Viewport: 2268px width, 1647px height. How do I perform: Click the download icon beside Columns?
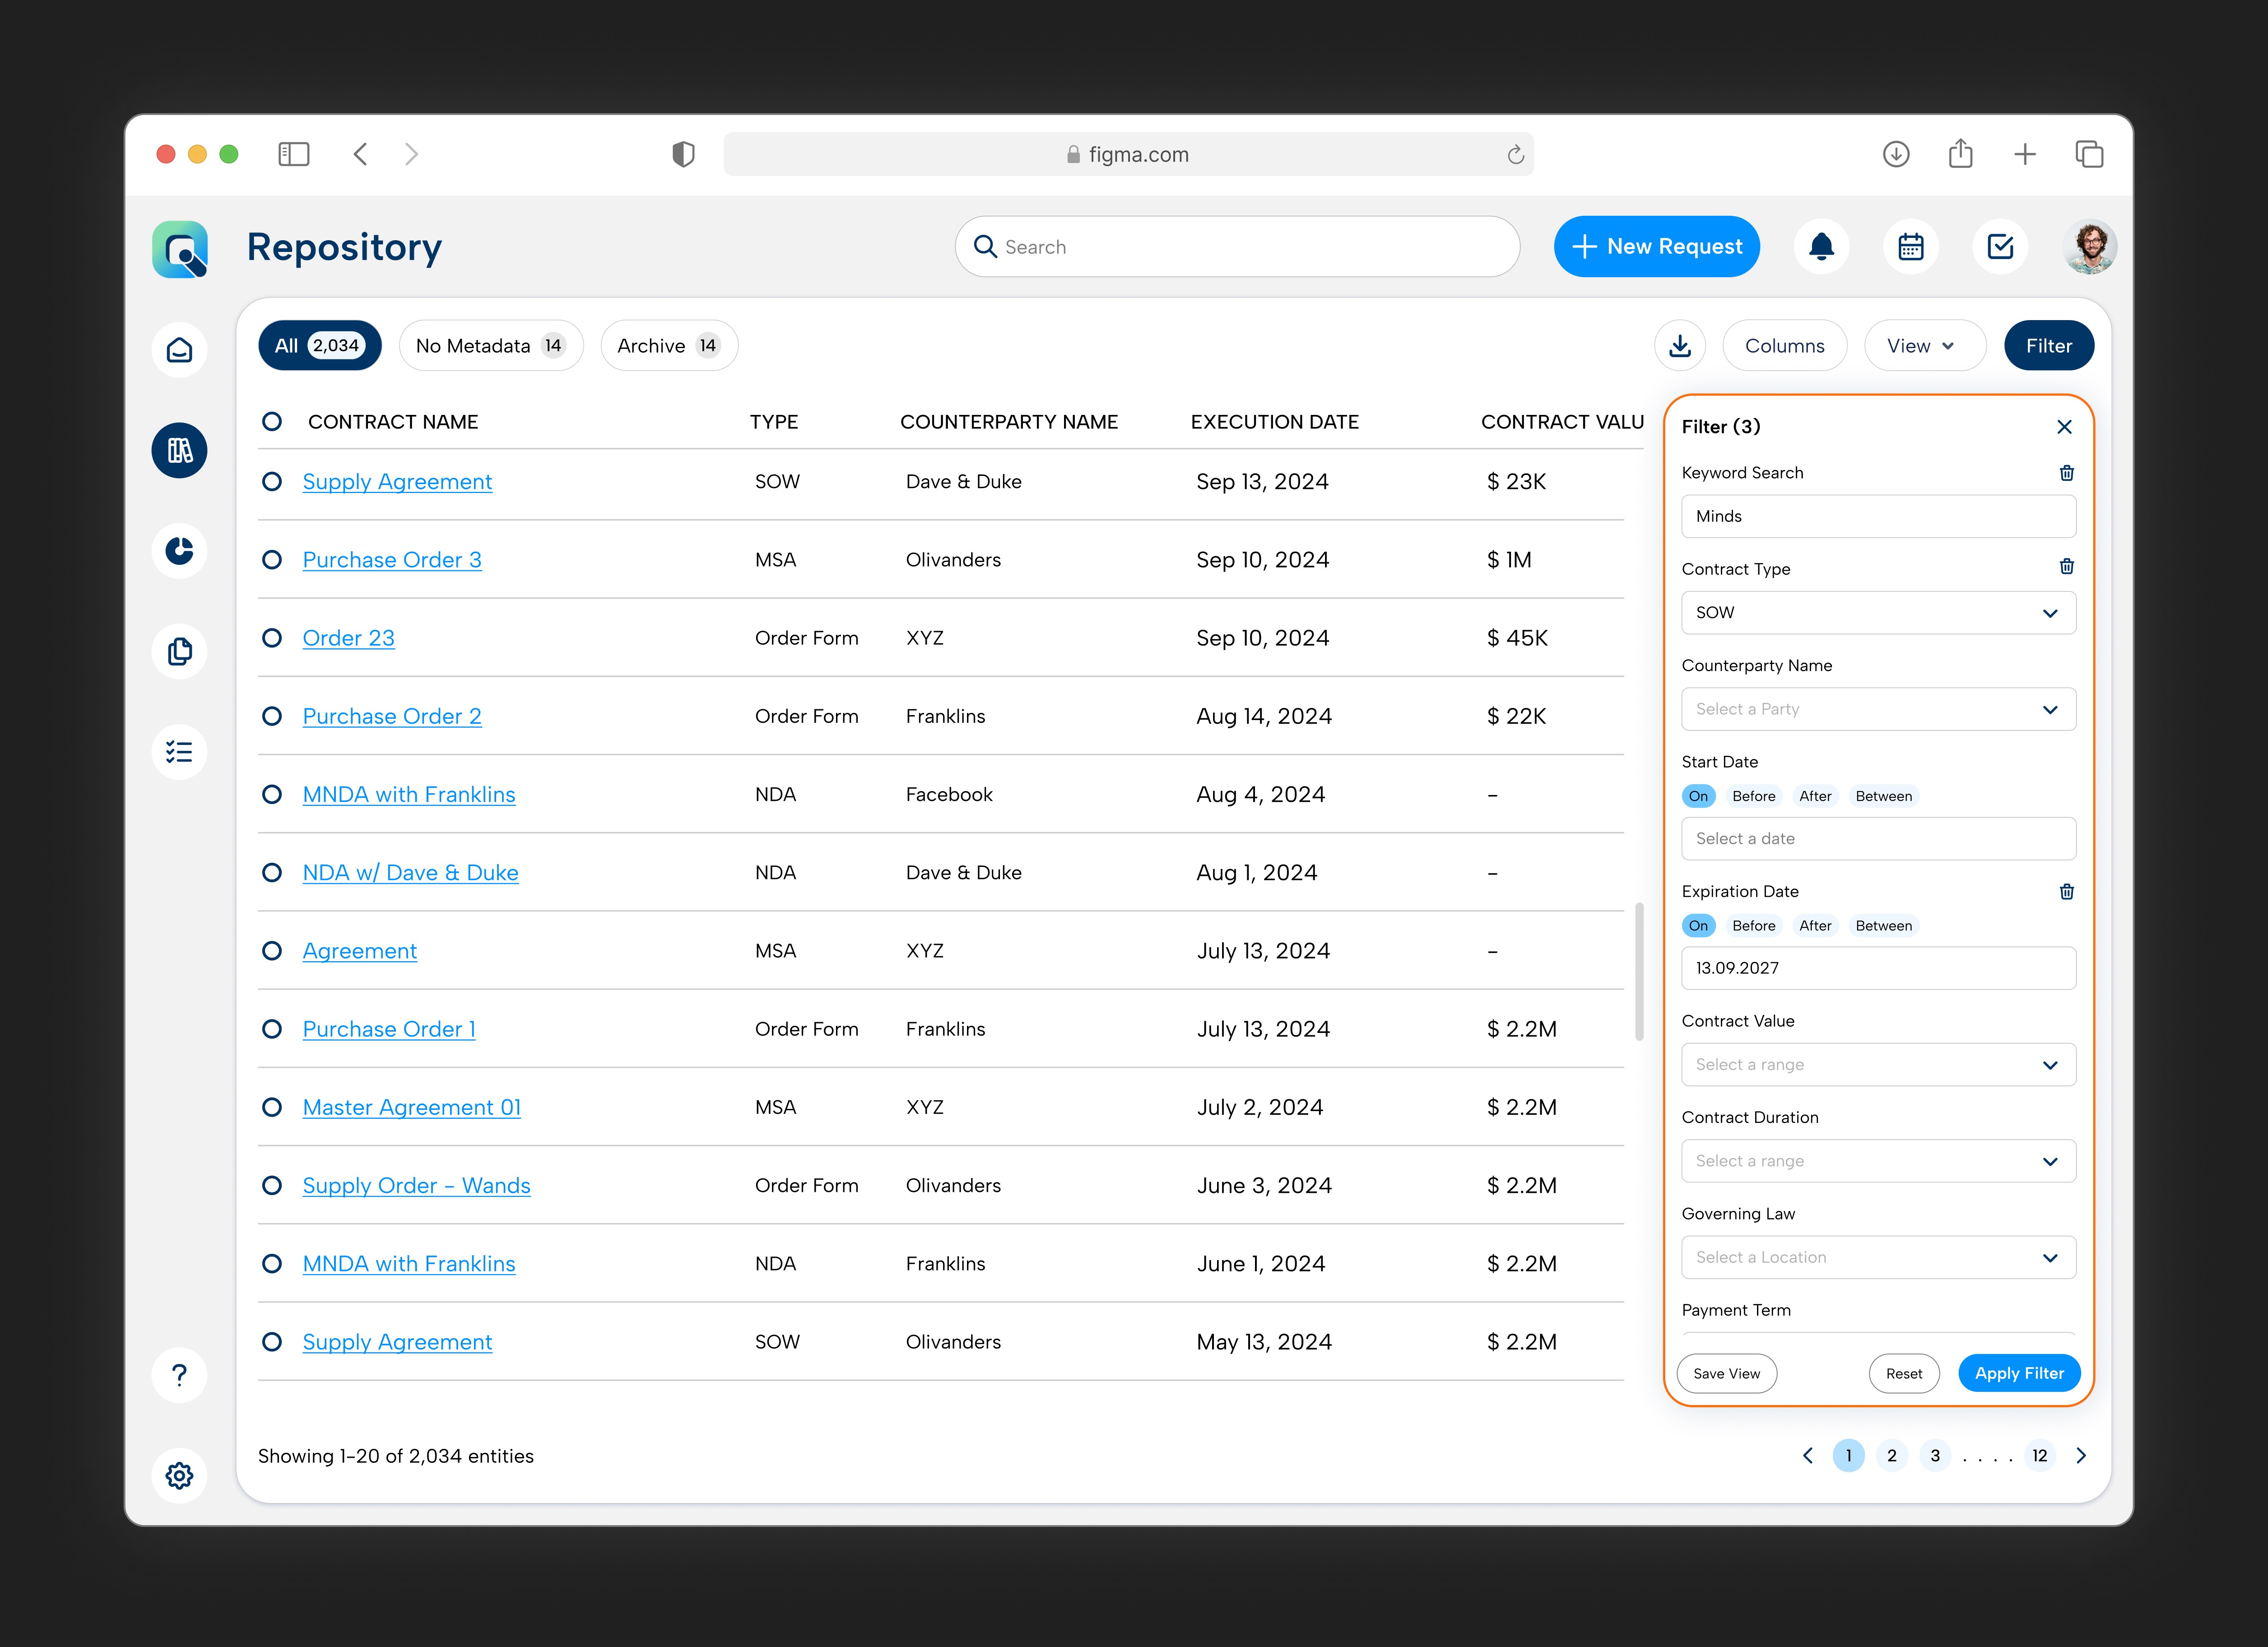point(1680,346)
